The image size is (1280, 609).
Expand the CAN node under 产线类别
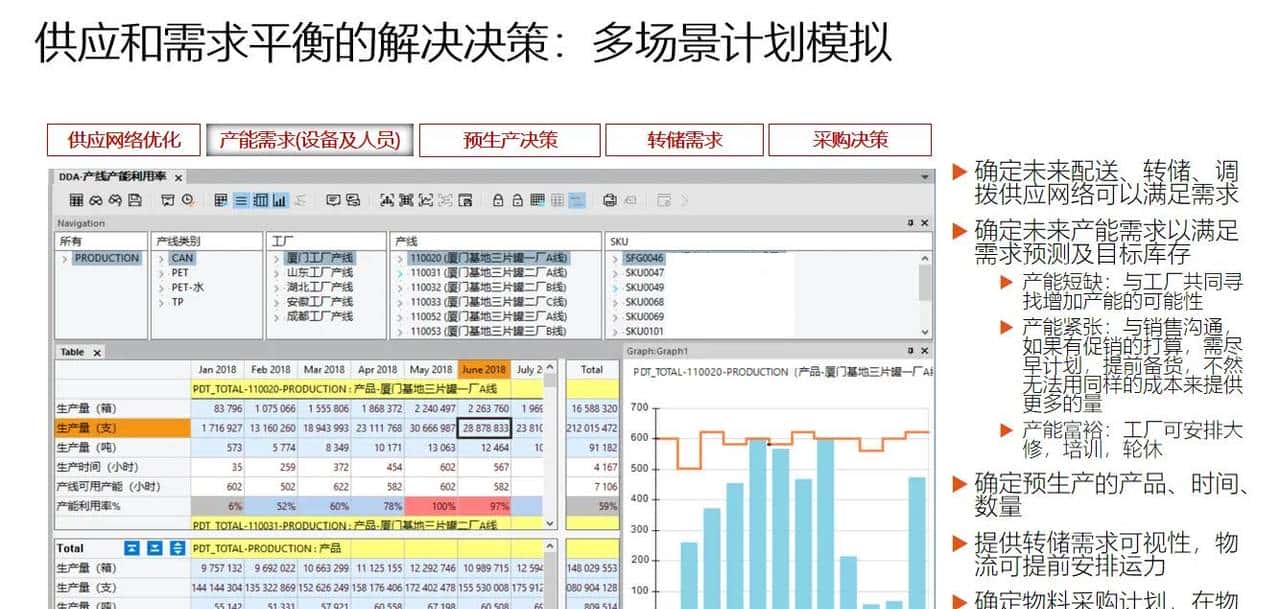click(162, 258)
